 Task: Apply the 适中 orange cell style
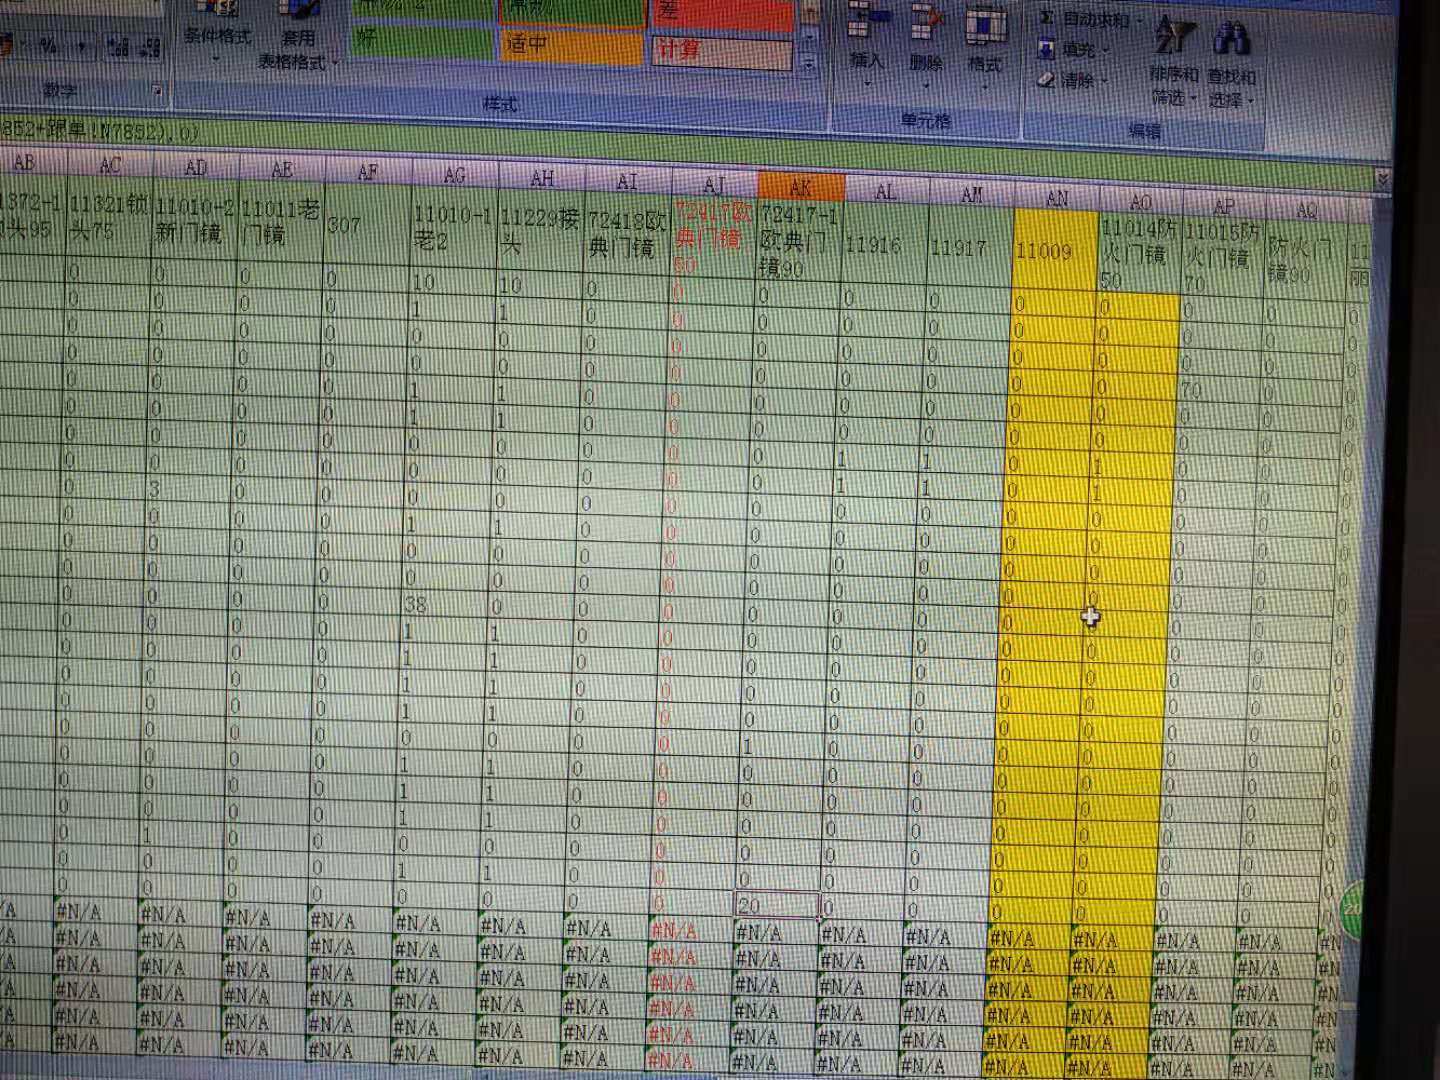572,47
